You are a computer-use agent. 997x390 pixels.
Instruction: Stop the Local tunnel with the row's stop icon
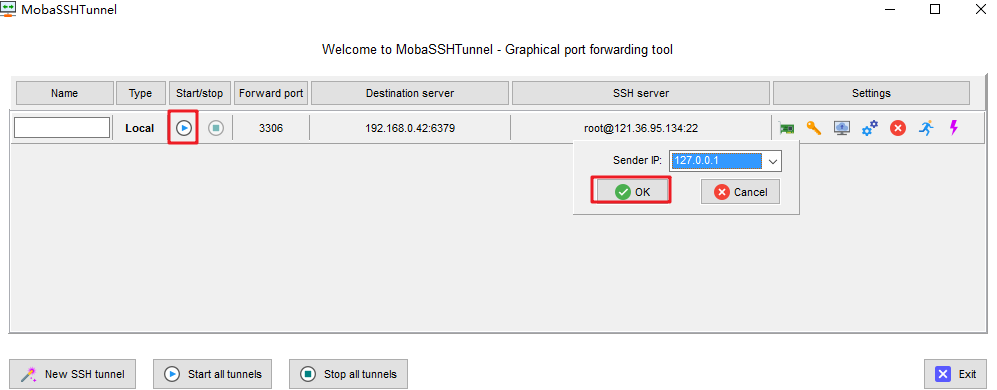(x=216, y=128)
